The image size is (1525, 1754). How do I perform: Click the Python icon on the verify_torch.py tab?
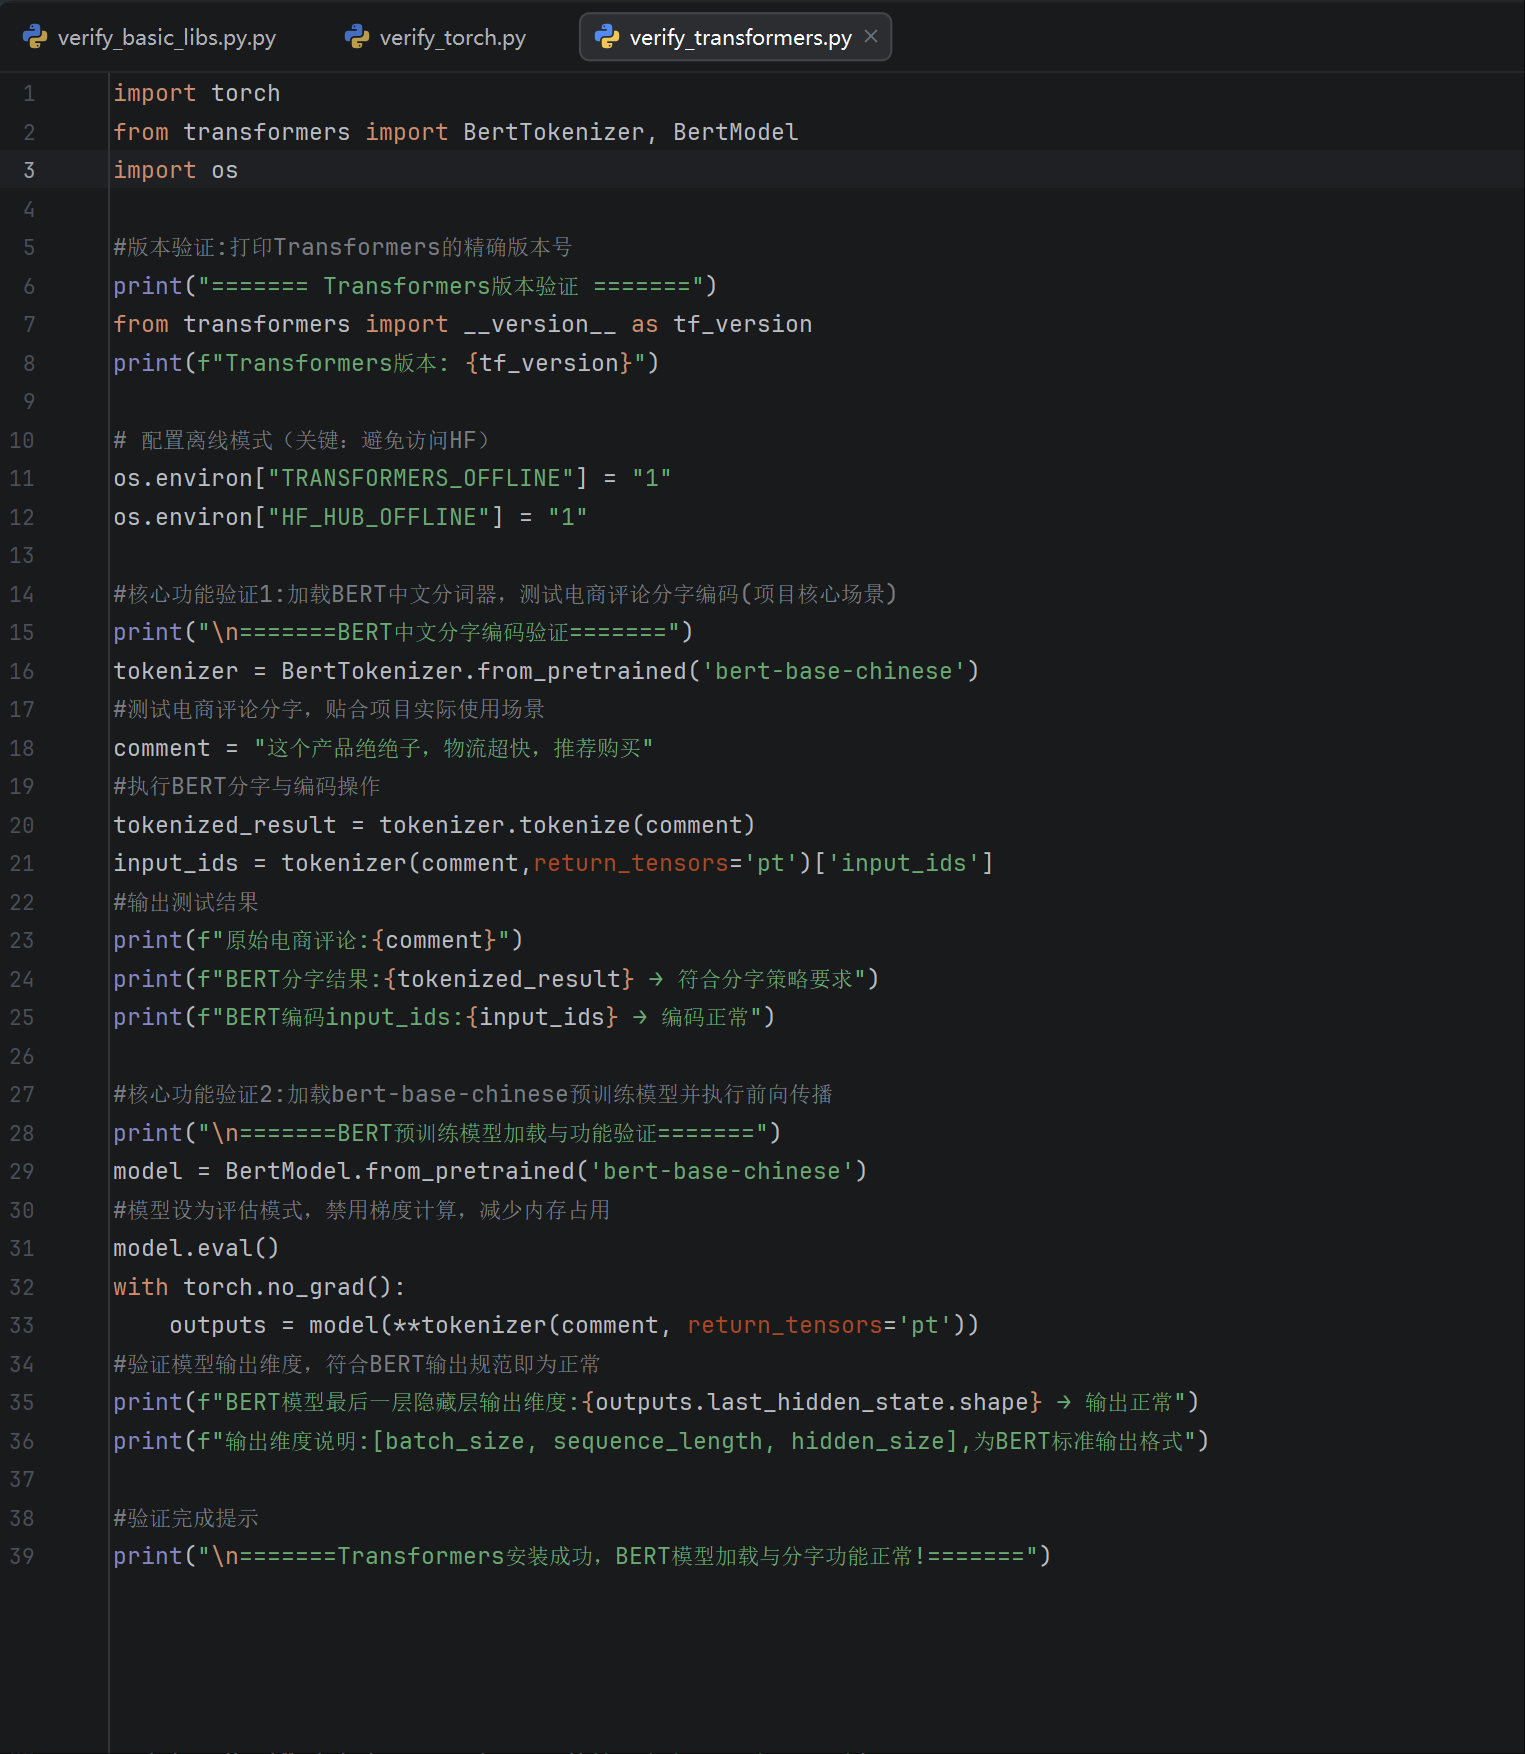pos(357,37)
